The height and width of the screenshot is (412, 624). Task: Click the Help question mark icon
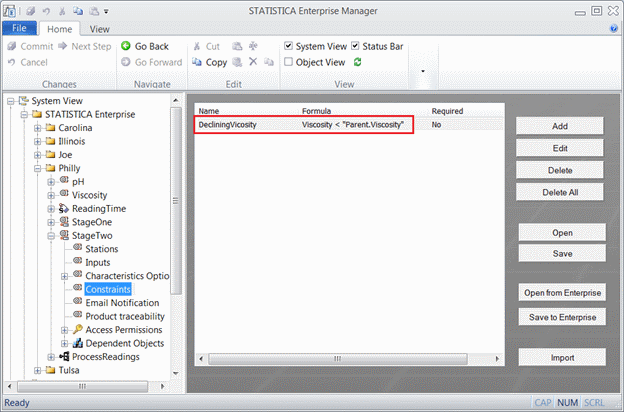[x=614, y=28]
